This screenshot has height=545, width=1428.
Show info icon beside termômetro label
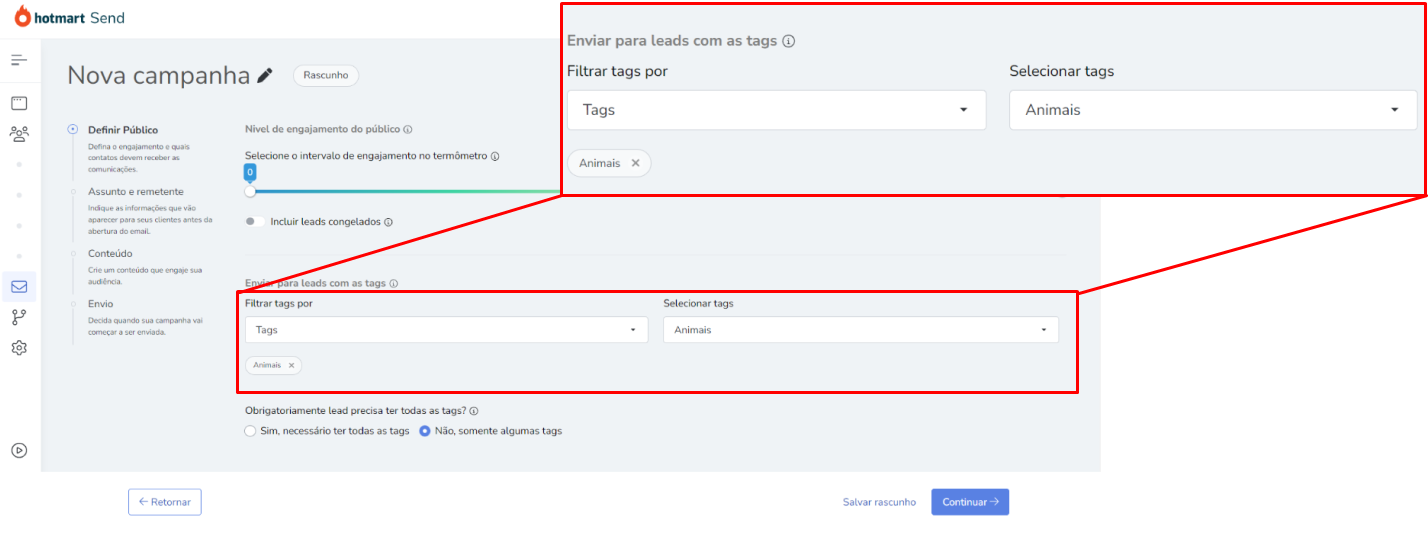(x=495, y=156)
